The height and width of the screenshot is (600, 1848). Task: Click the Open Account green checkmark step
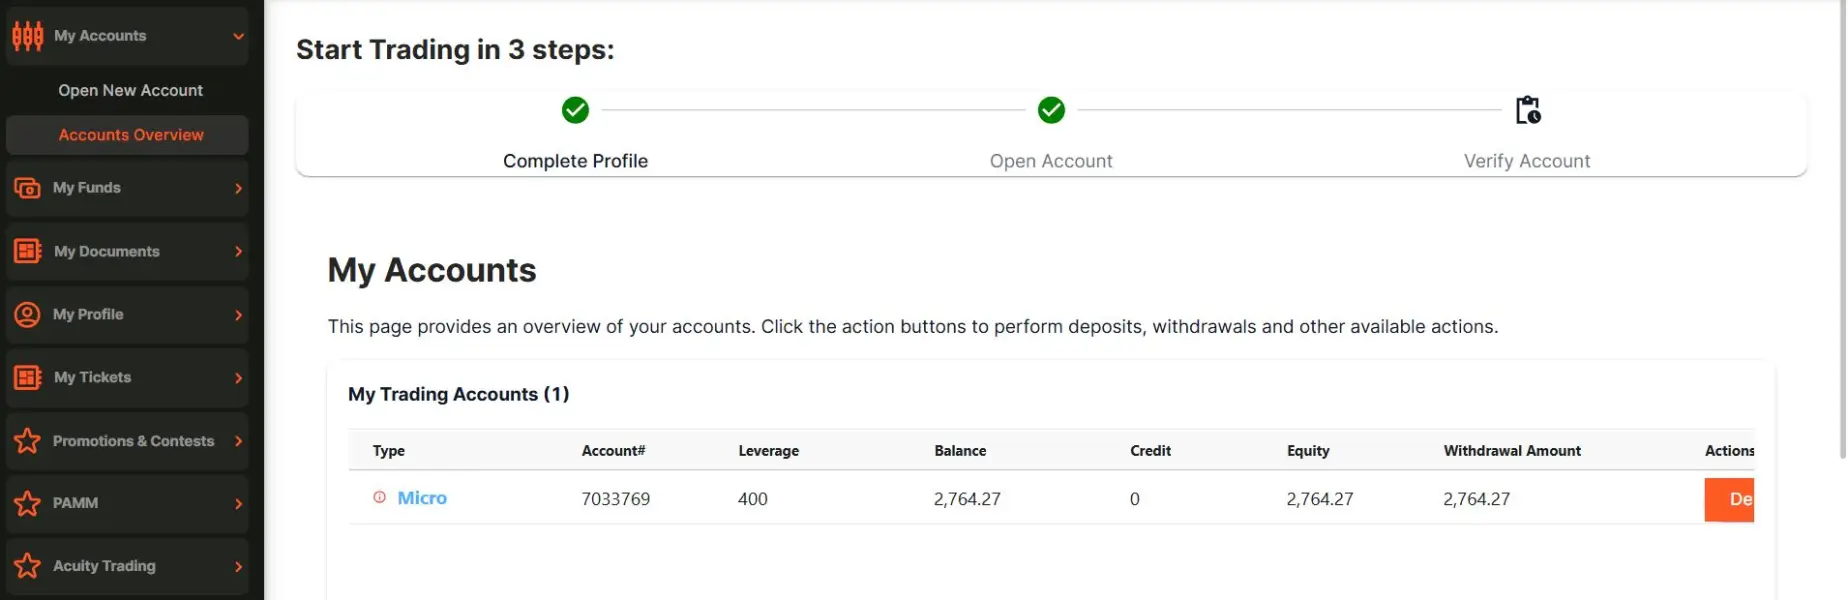click(1051, 110)
